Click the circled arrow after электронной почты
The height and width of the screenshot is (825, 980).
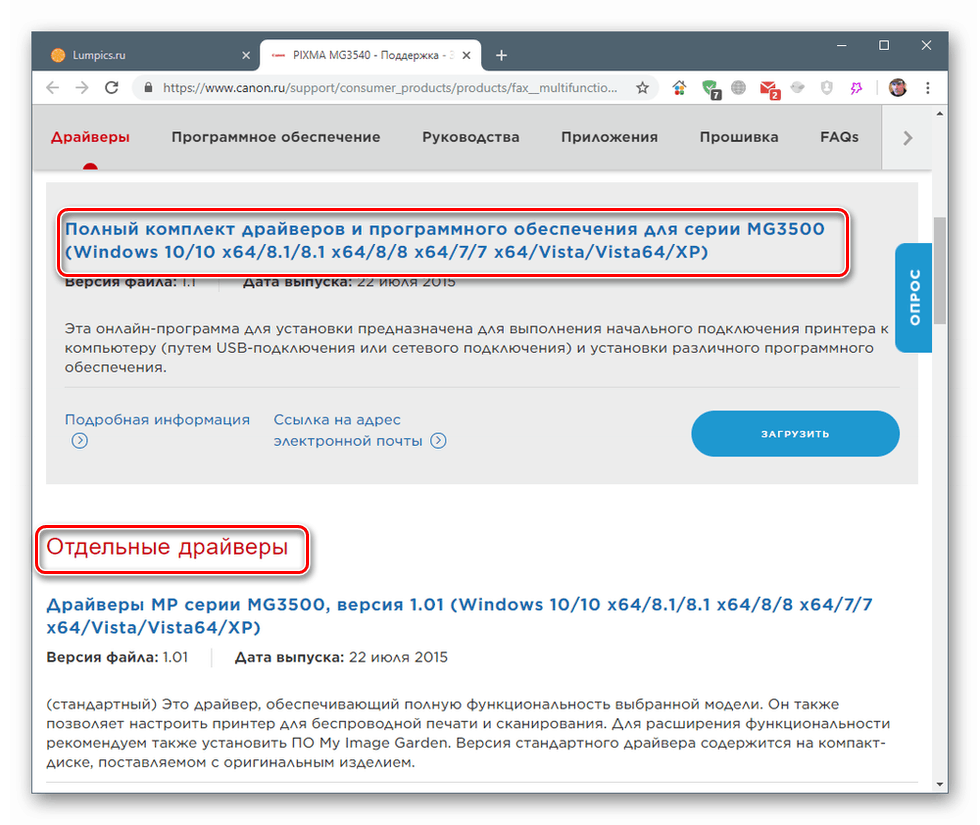(438, 441)
